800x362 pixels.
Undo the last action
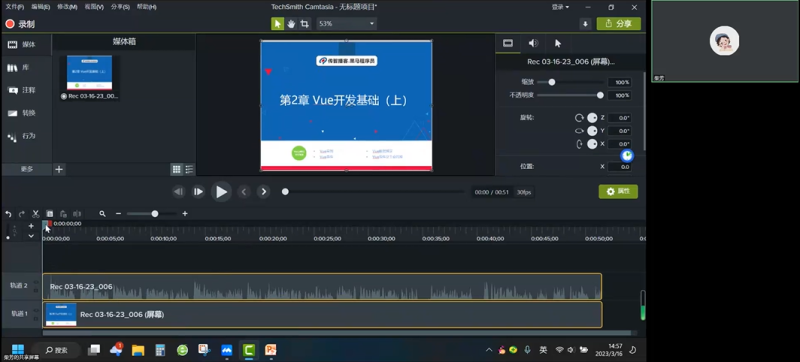[8, 214]
